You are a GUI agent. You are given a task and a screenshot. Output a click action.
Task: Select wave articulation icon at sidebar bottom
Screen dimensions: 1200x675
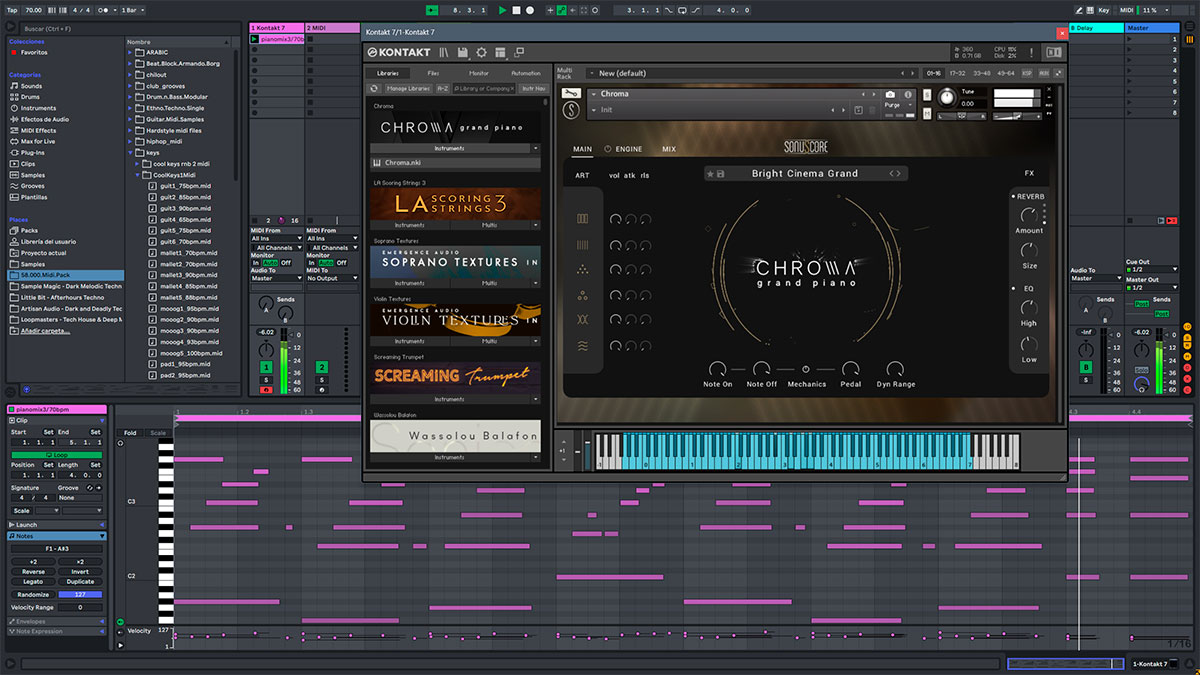point(583,346)
